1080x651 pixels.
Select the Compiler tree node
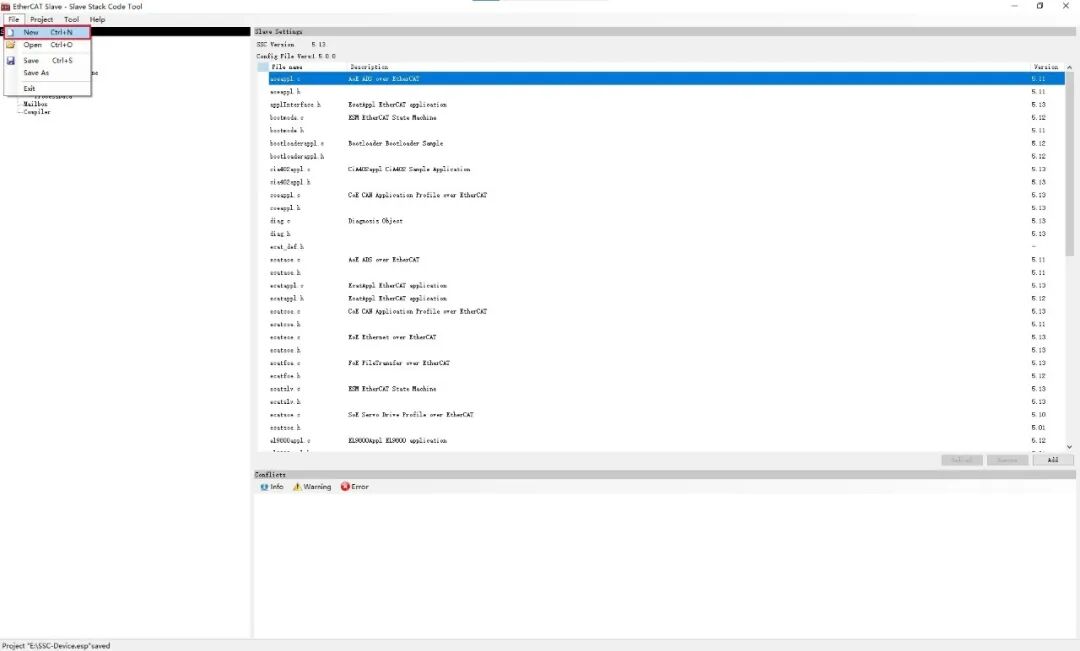click(37, 112)
